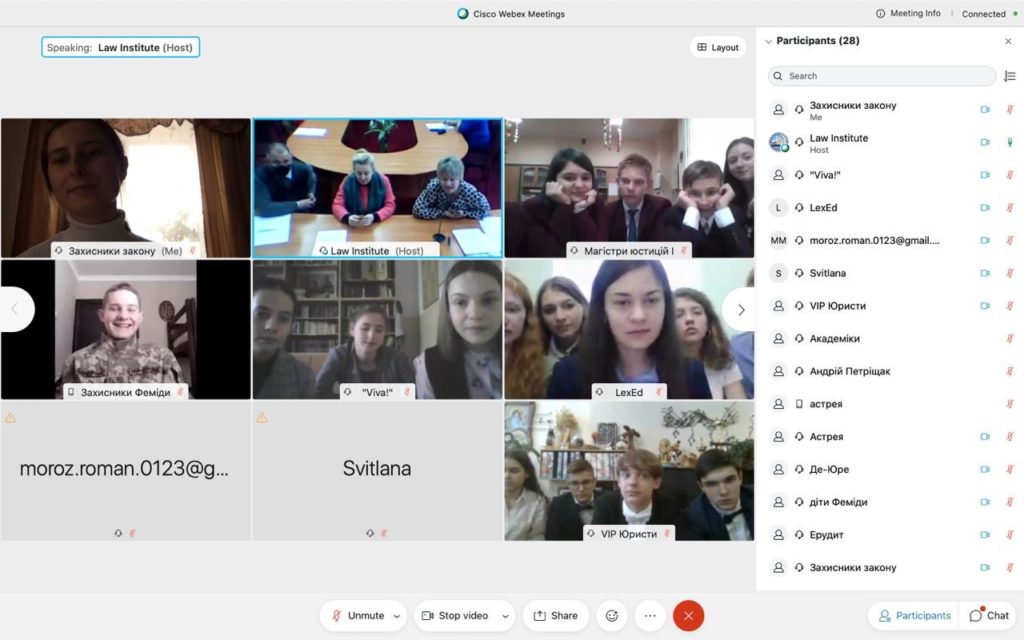Viewport: 1024px width, 640px height.
Task: Click the participant Search field
Action: click(x=882, y=76)
